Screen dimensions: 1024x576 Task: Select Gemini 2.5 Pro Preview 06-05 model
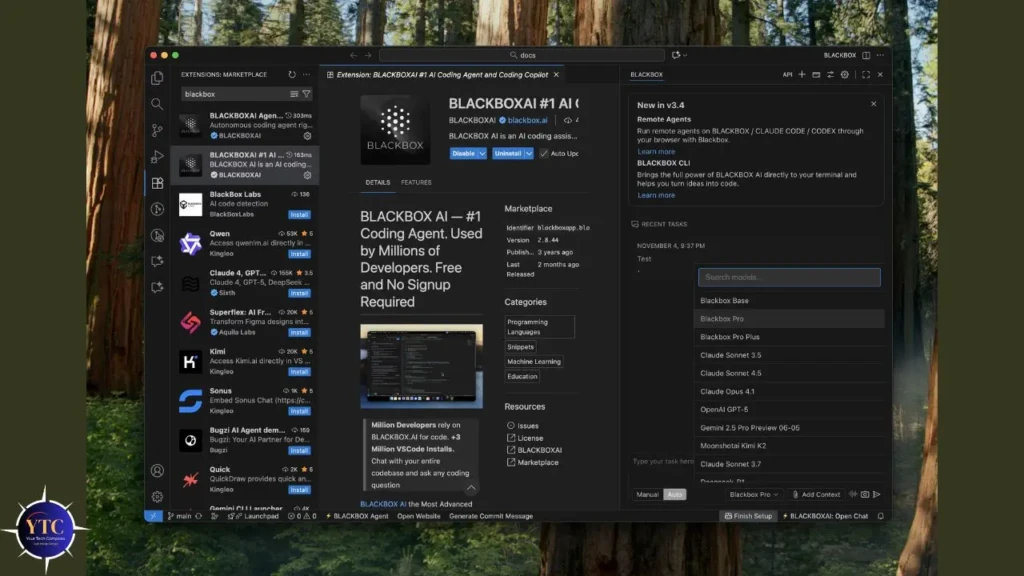coord(789,428)
